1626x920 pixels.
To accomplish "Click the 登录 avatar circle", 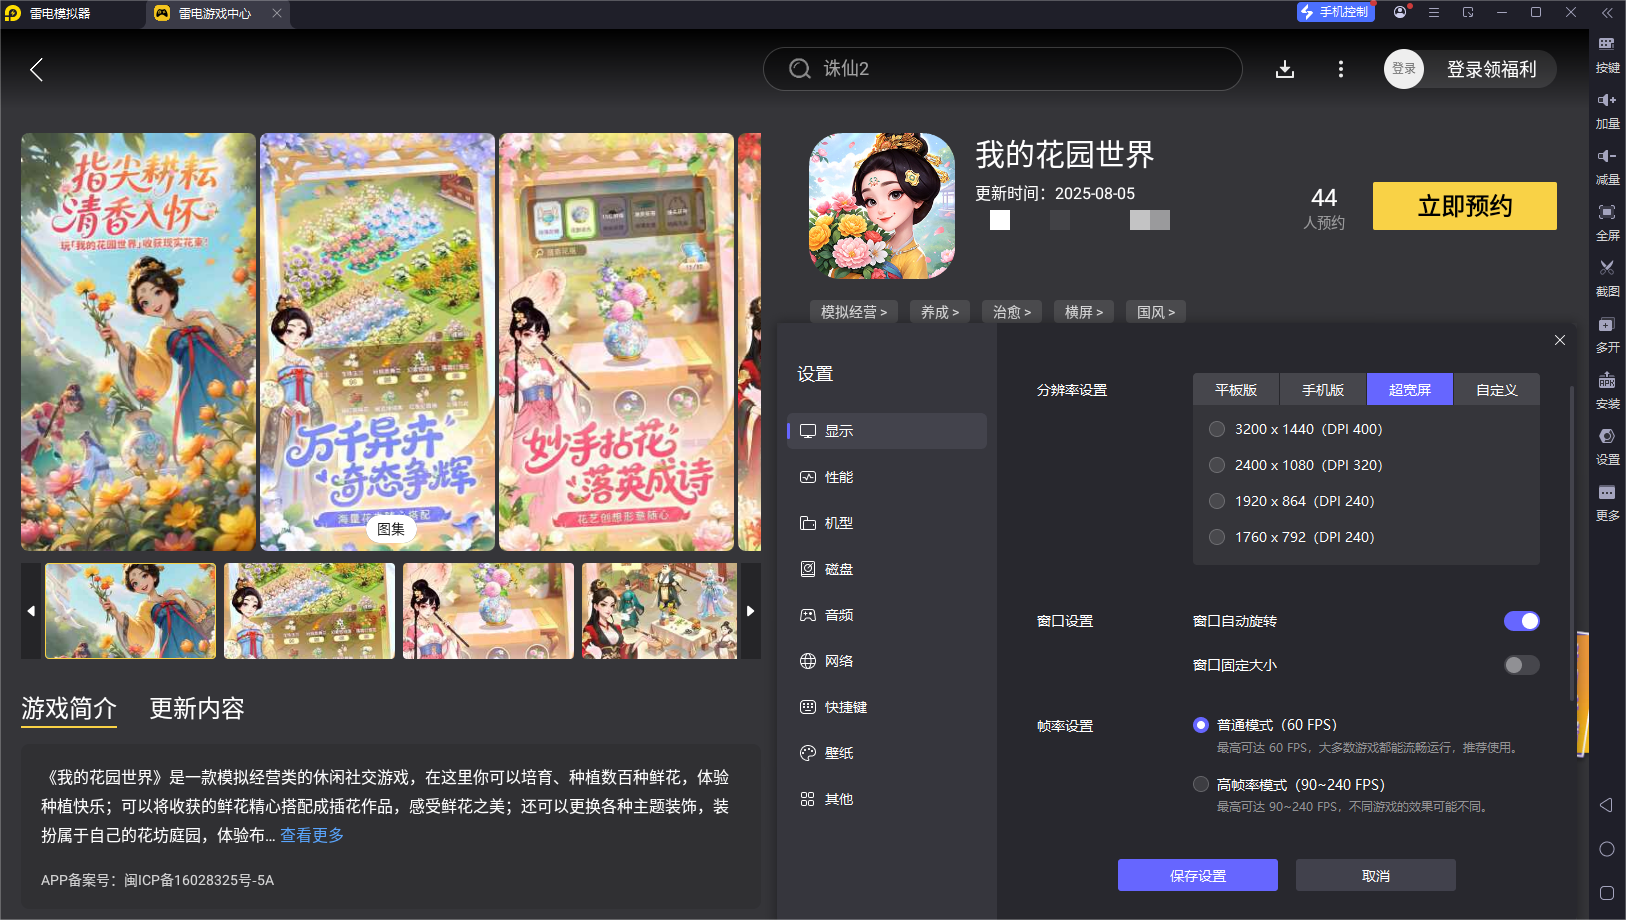I will tap(1404, 69).
